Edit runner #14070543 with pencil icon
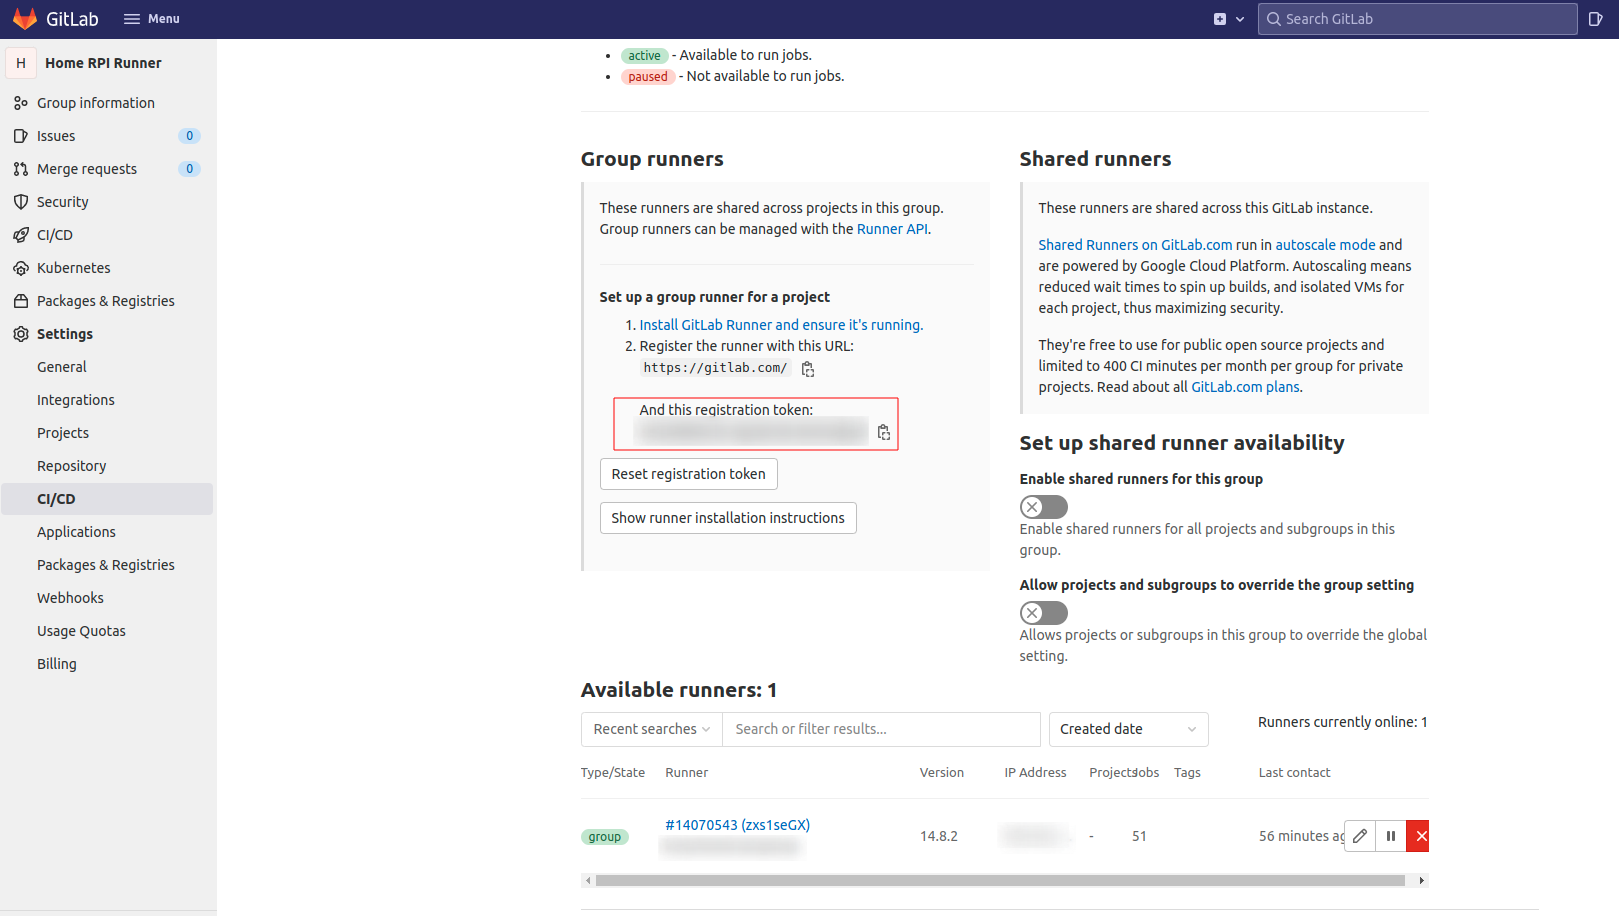The width and height of the screenshot is (1619, 916). point(1360,836)
